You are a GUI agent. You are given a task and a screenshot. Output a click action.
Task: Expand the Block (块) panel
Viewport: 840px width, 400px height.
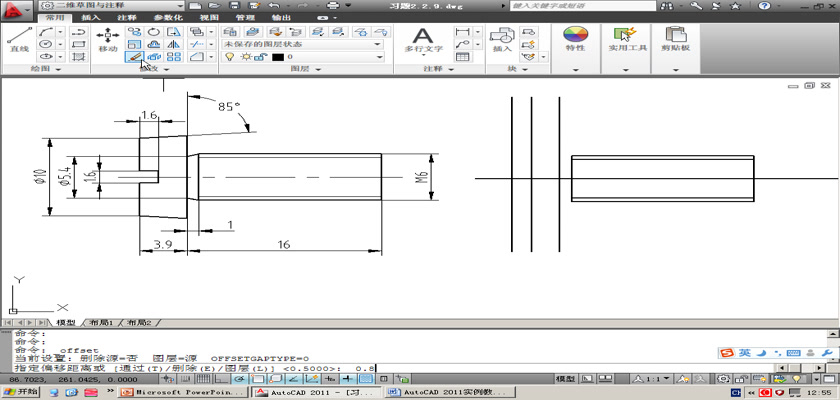click(x=518, y=69)
